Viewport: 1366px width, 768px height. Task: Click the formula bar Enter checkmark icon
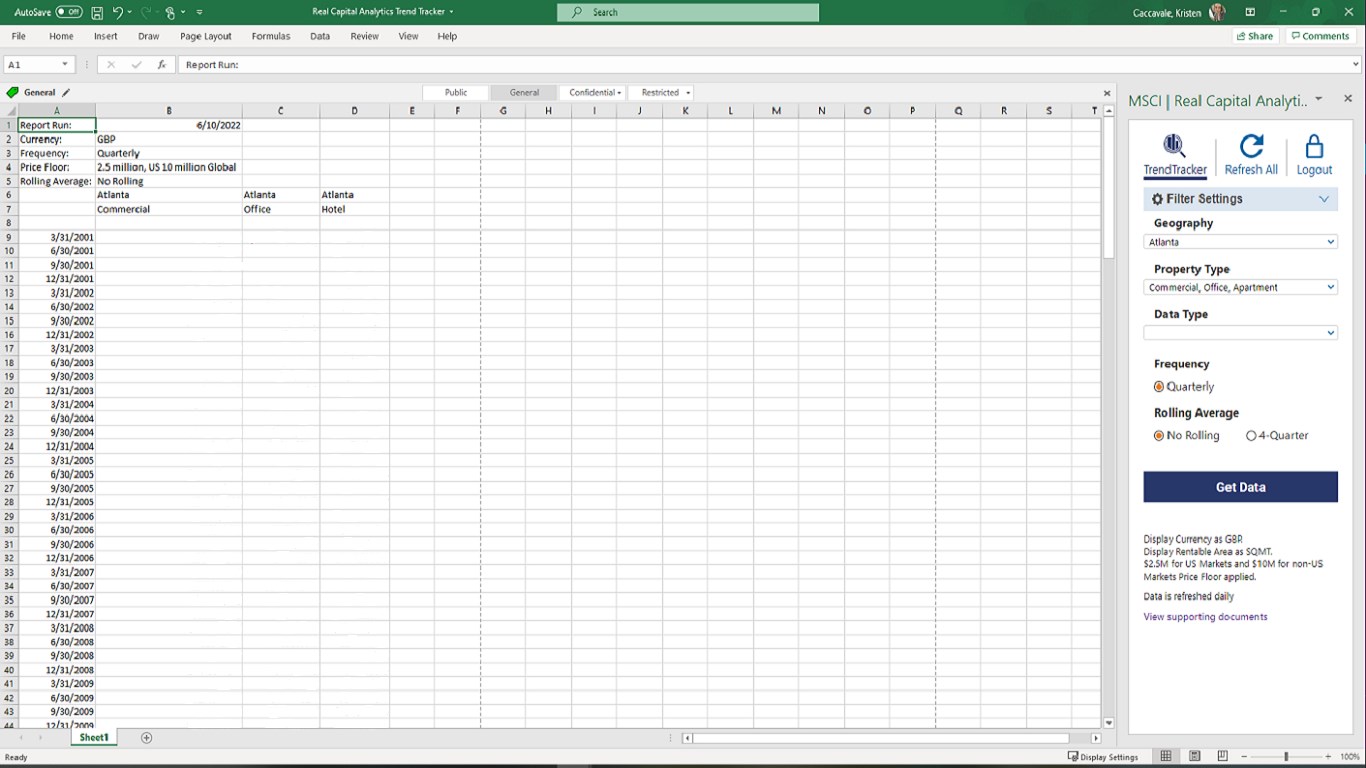tap(136, 64)
